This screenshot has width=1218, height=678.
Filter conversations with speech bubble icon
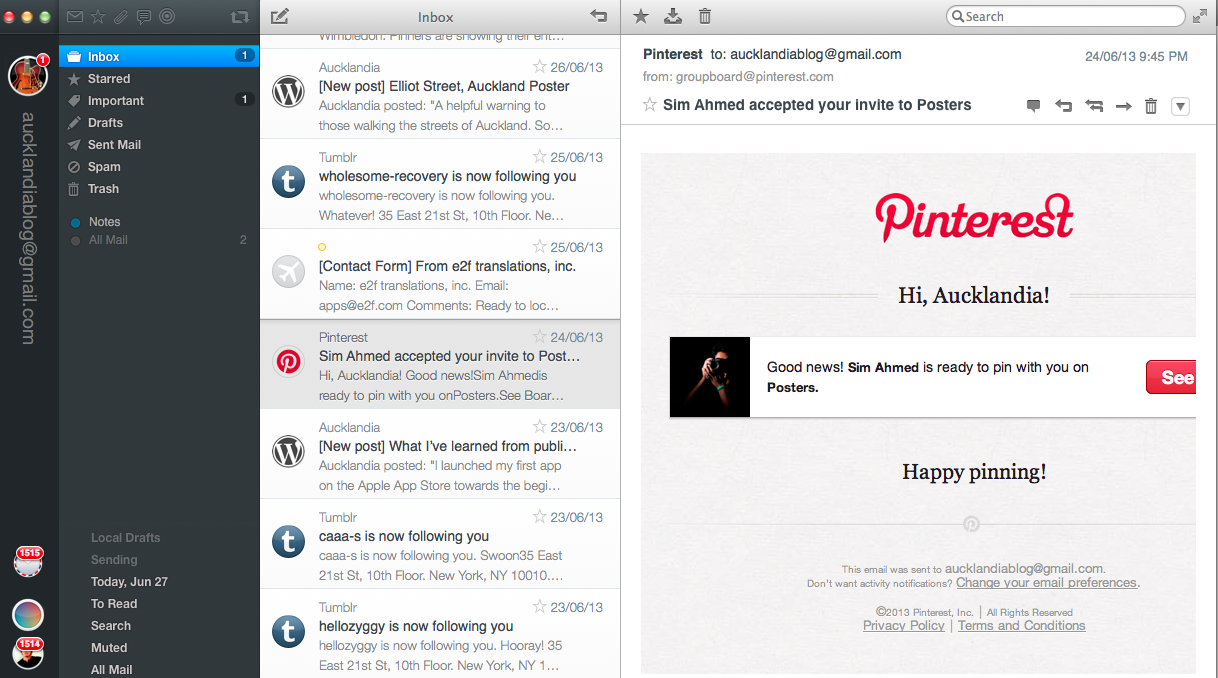pyautogui.click(x=144, y=17)
